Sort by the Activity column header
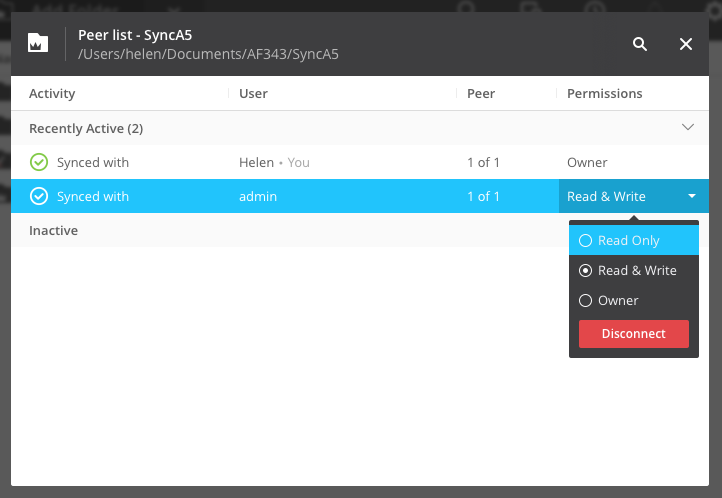The image size is (722, 498). coord(52,93)
